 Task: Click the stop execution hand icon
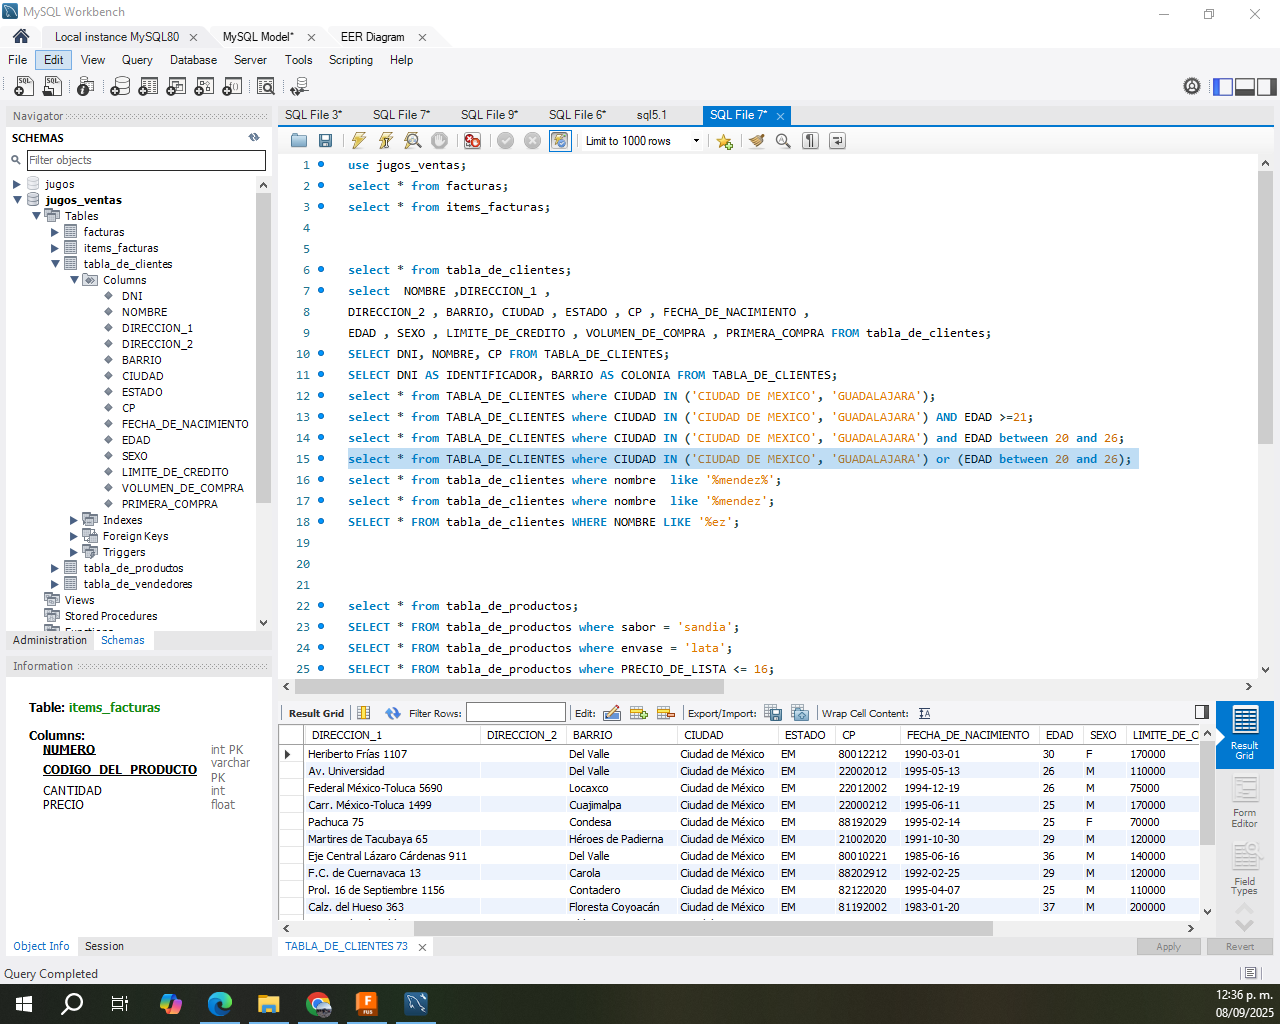439,141
